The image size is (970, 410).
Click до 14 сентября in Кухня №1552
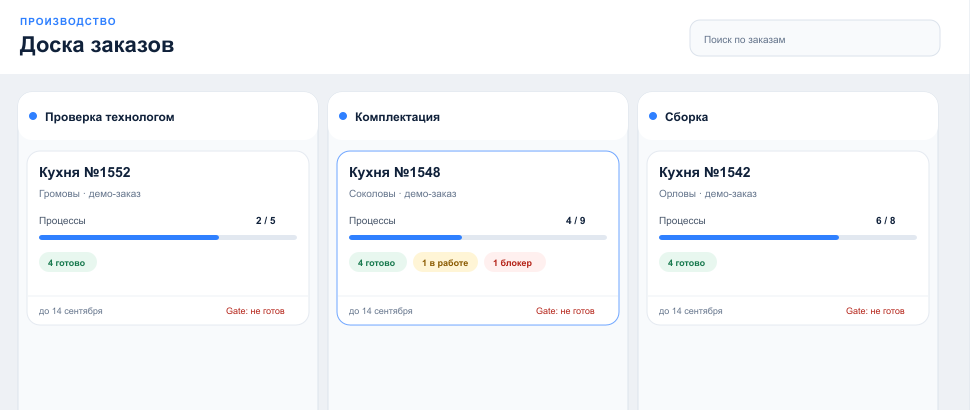tap(71, 311)
